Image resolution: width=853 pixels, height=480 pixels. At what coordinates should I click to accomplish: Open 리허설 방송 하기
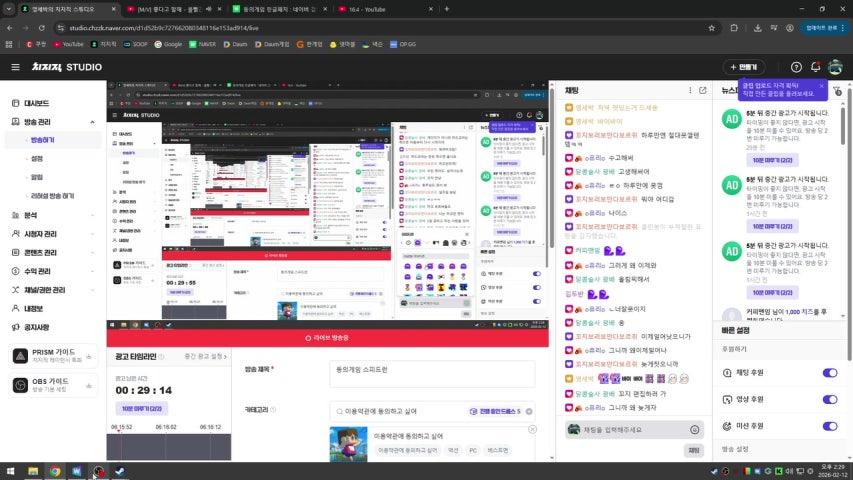click(x=53, y=196)
